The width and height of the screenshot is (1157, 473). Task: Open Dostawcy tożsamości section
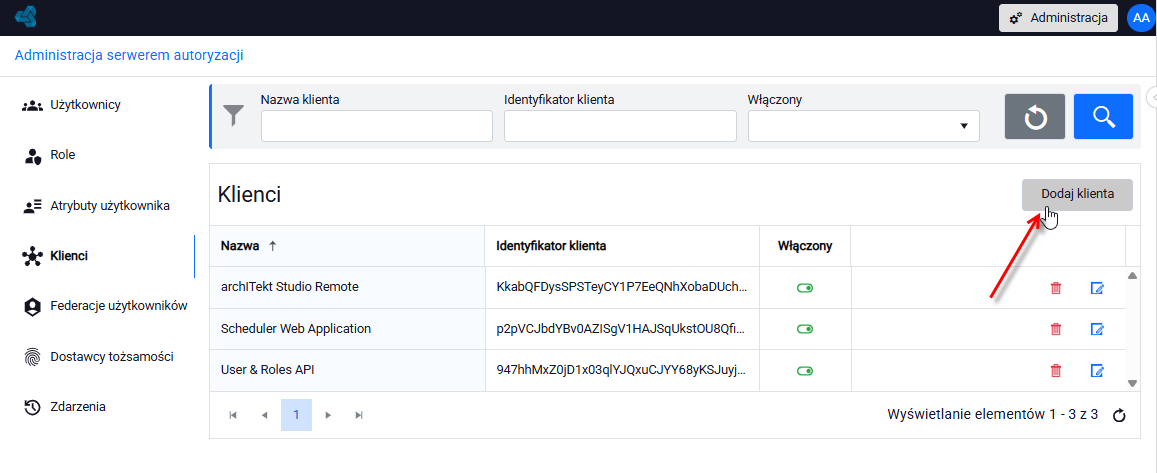click(97, 356)
